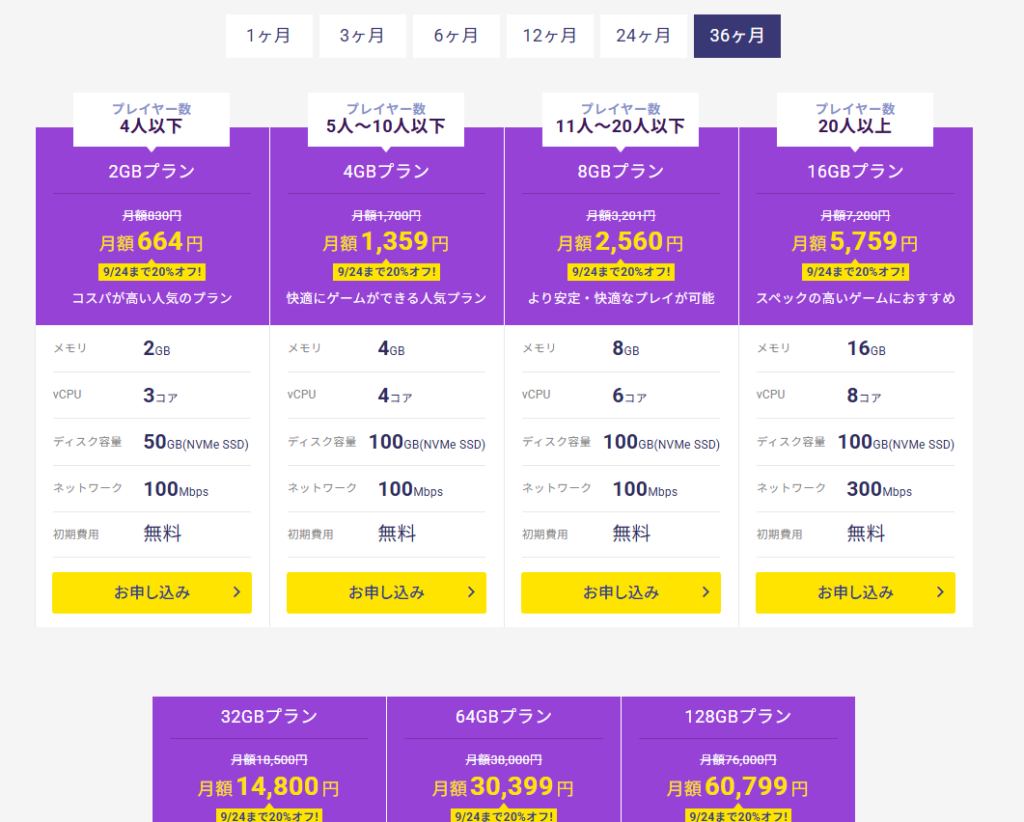Click the chevron on 4GB apply button
Viewport: 1024px width, 822px height.
click(x=471, y=592)
